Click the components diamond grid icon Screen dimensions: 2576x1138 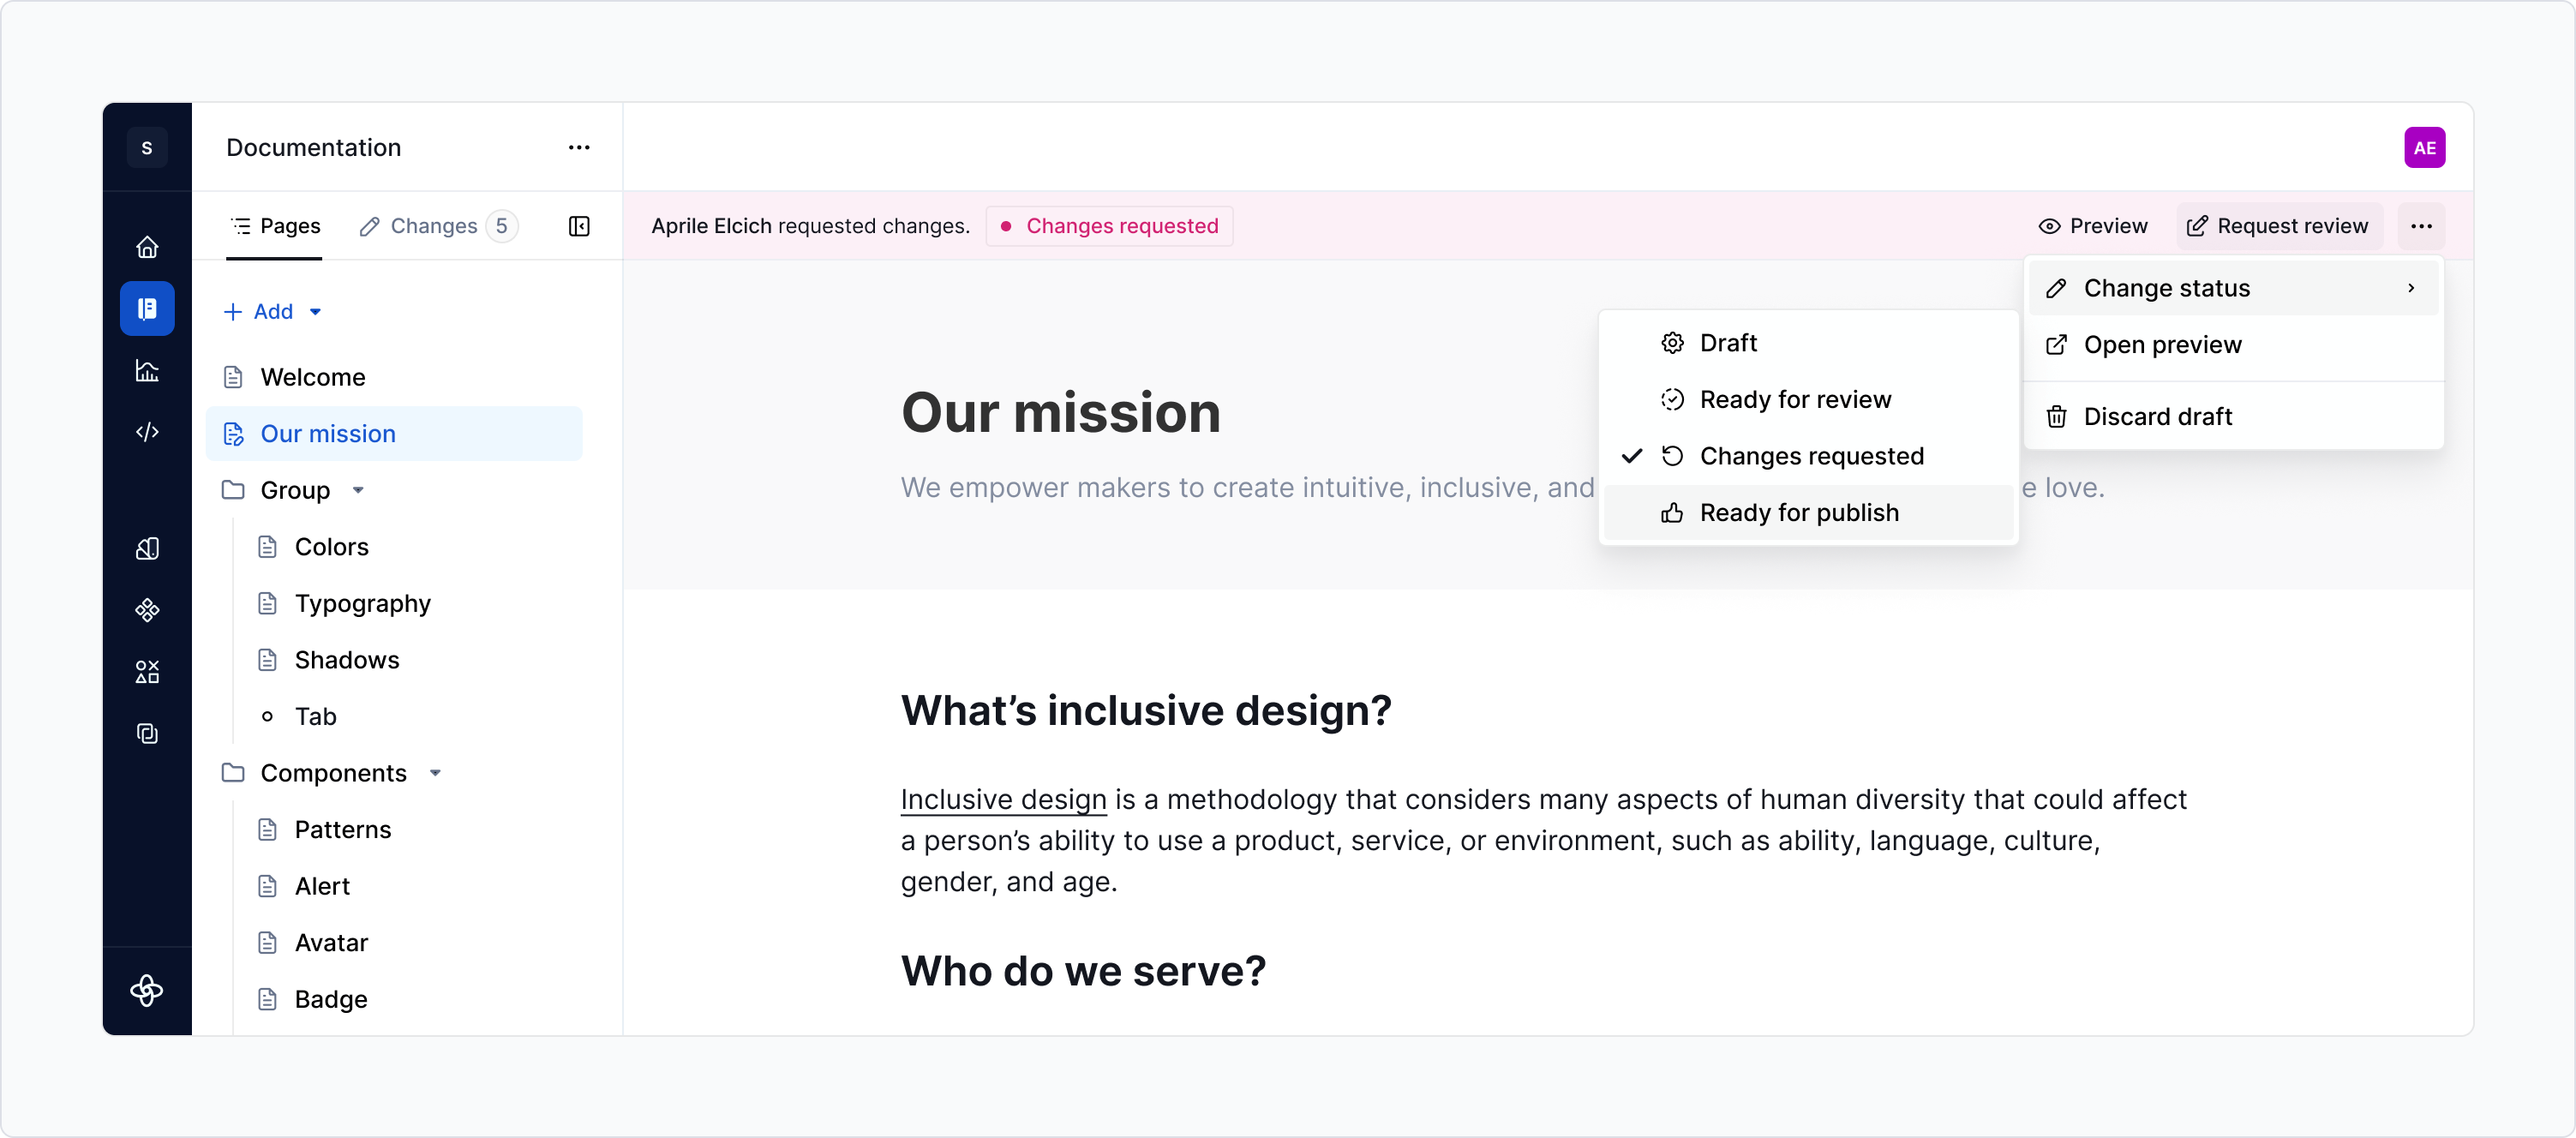[147, 610]
